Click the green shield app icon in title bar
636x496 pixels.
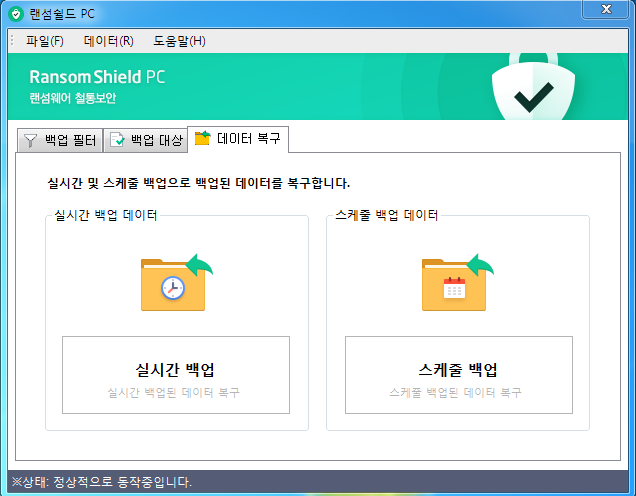[16, 14]
